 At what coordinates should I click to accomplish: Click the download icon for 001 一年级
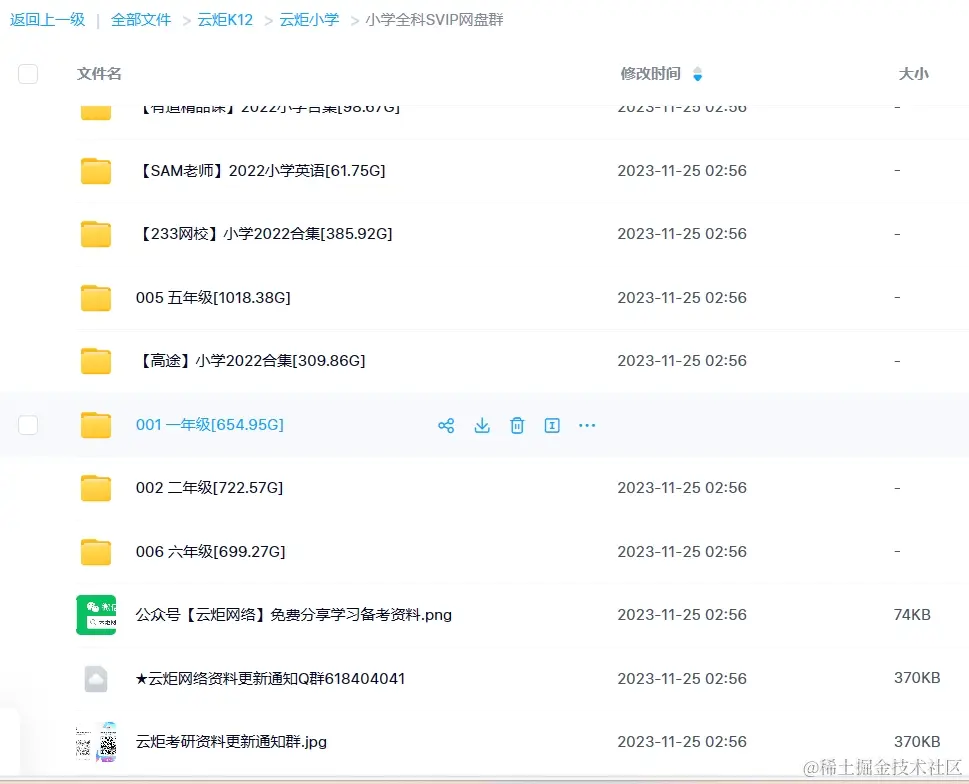pyautogui.click(x=482, y=425)
